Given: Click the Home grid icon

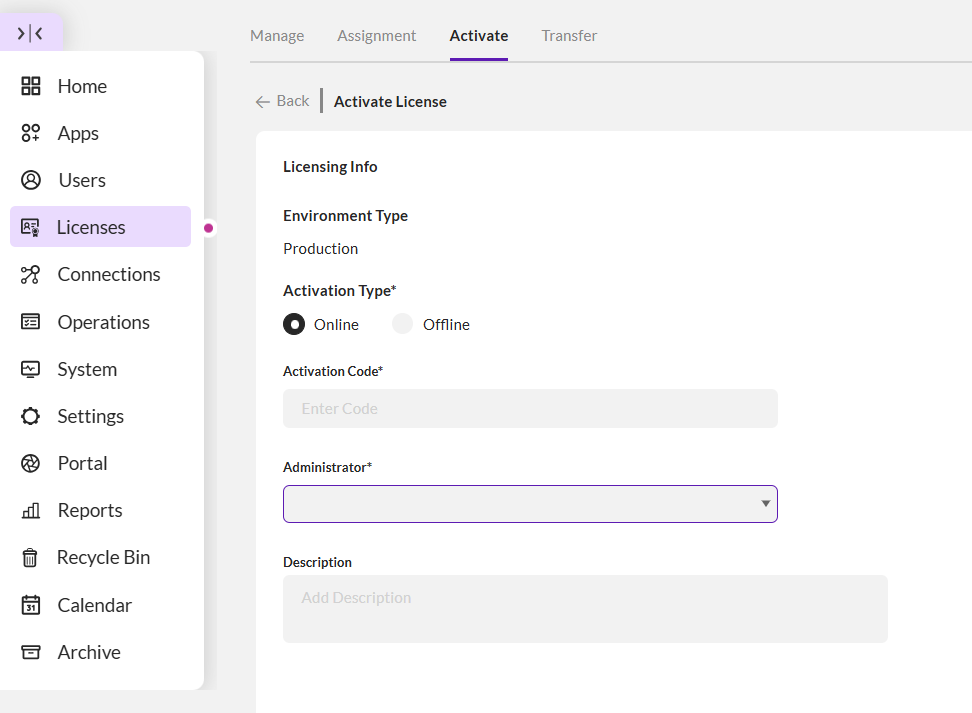Looking at the screenshot, I should coord(30,86).
